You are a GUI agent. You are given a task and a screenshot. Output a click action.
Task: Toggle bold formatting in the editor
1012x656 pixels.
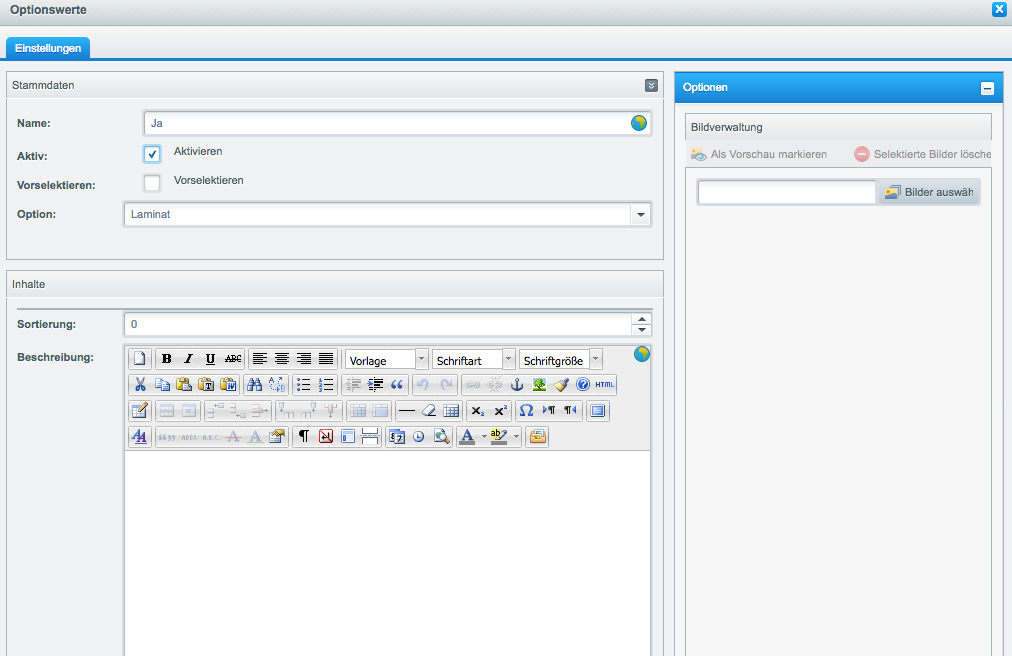click(166, 359)
